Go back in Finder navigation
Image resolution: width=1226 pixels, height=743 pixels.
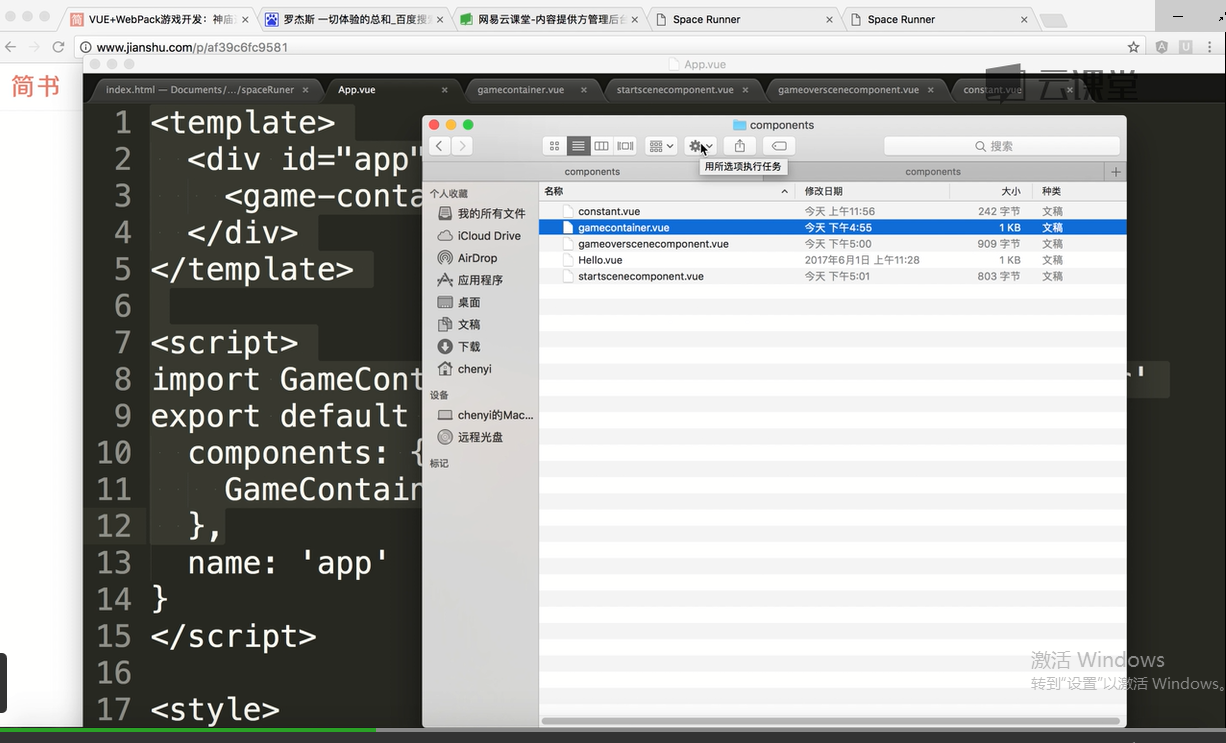point(439,146)
